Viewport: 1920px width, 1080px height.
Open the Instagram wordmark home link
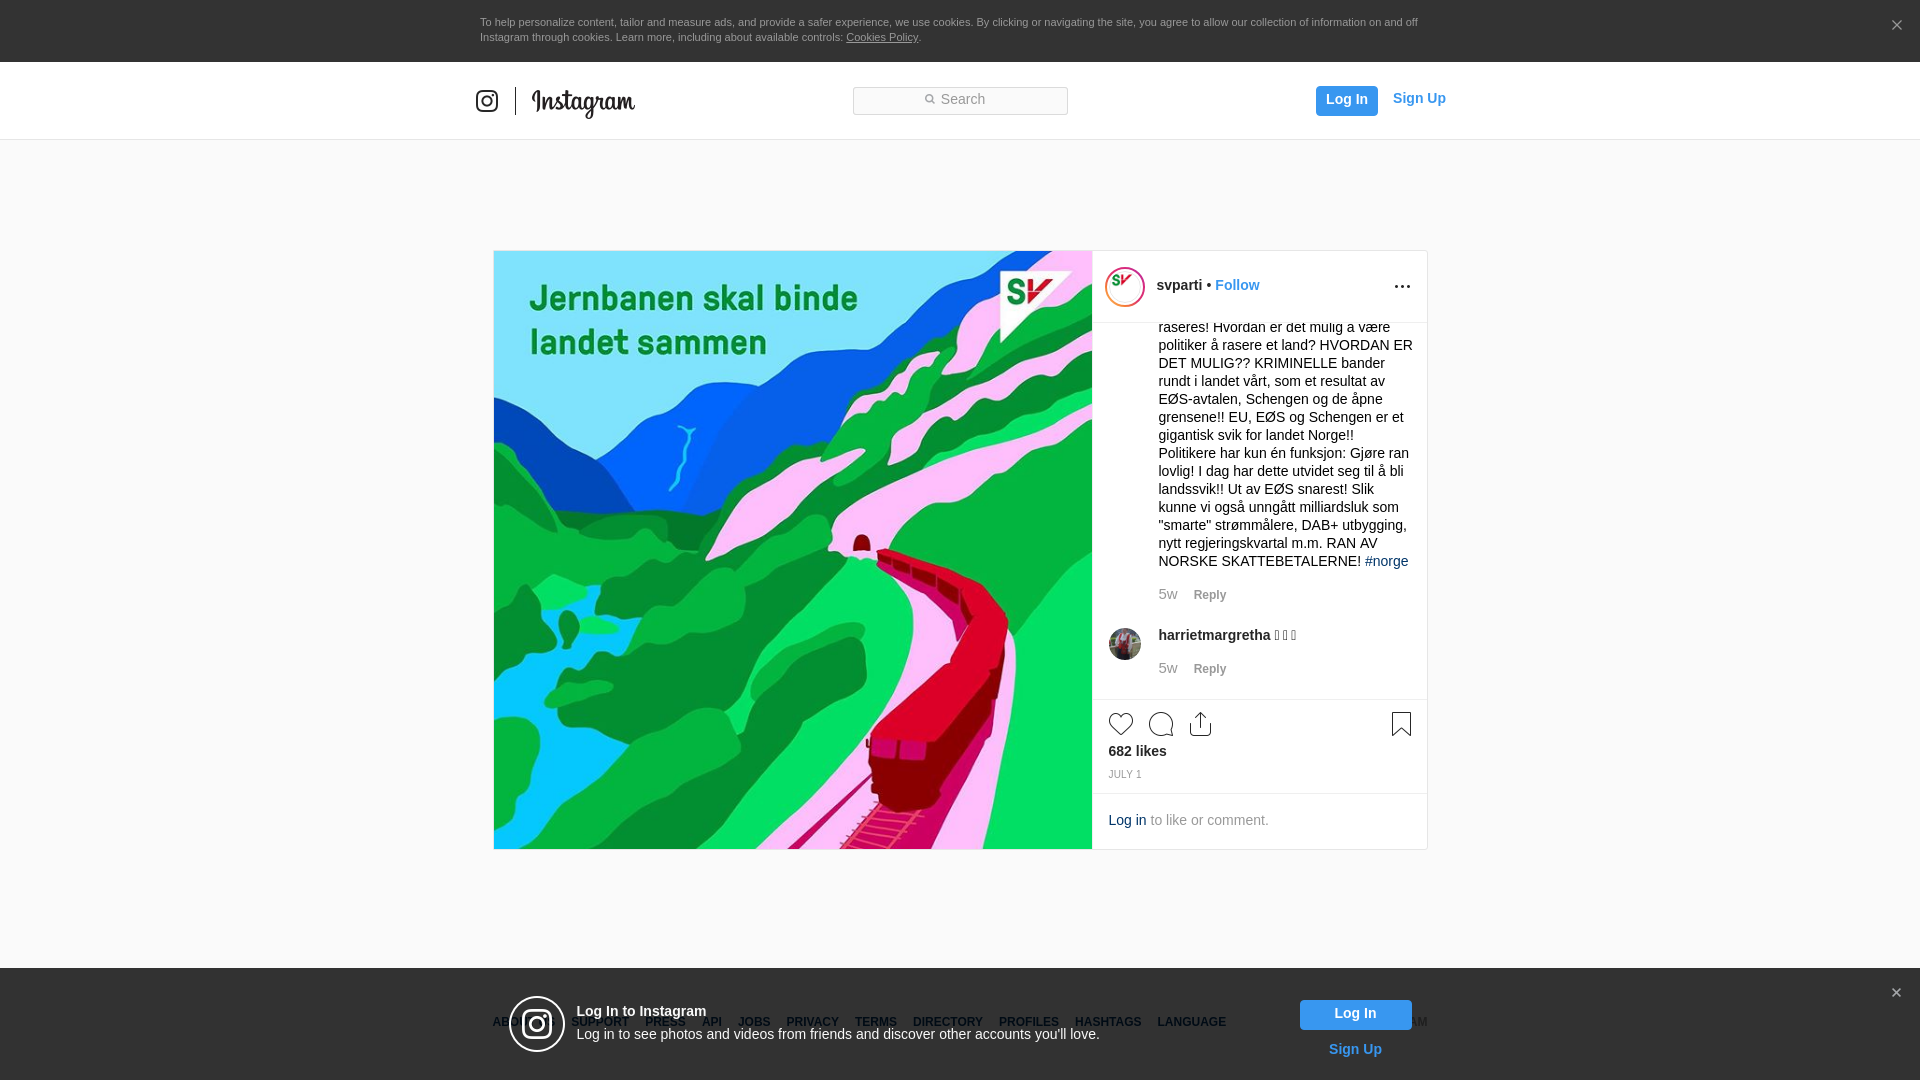tap(583, 102)
